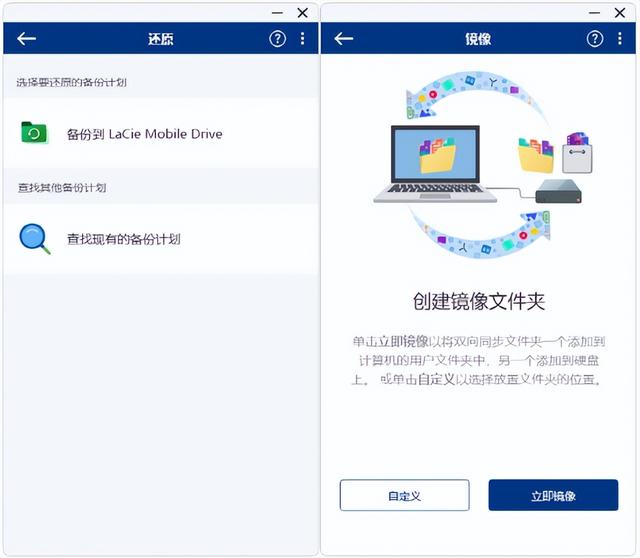Image resolution: width=640 pixels, height=558 pixels.
Task: Close the 镜像 window
Action: (x=620, y=13)
